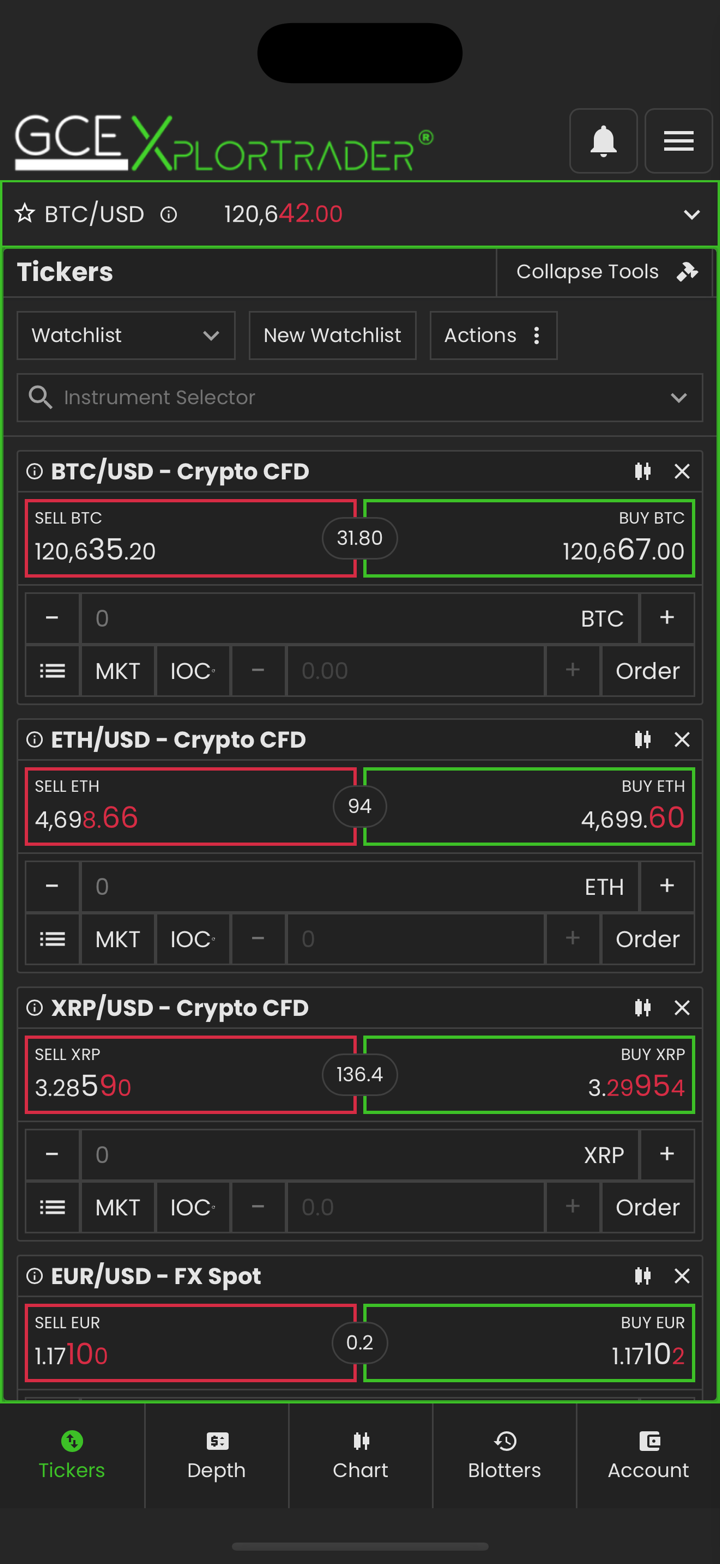Toggle IOC time-in-force for BTC order
This screenshot has width=720, height=1564.
click(x=192, y=671)
